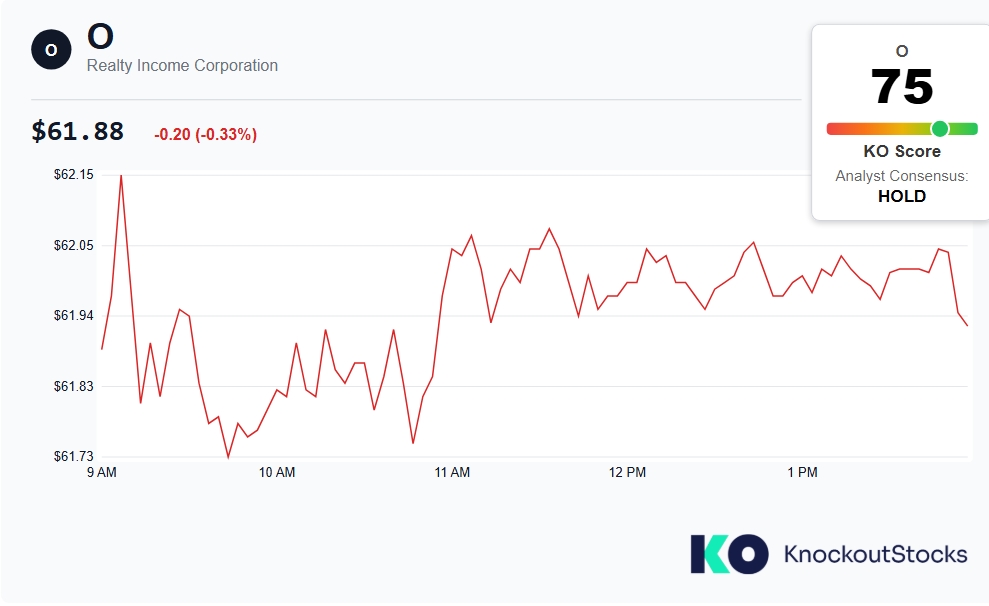The image size is (989, 606).
Task: Click the 11 AM x-axis label
Action: tap(452, 472)
